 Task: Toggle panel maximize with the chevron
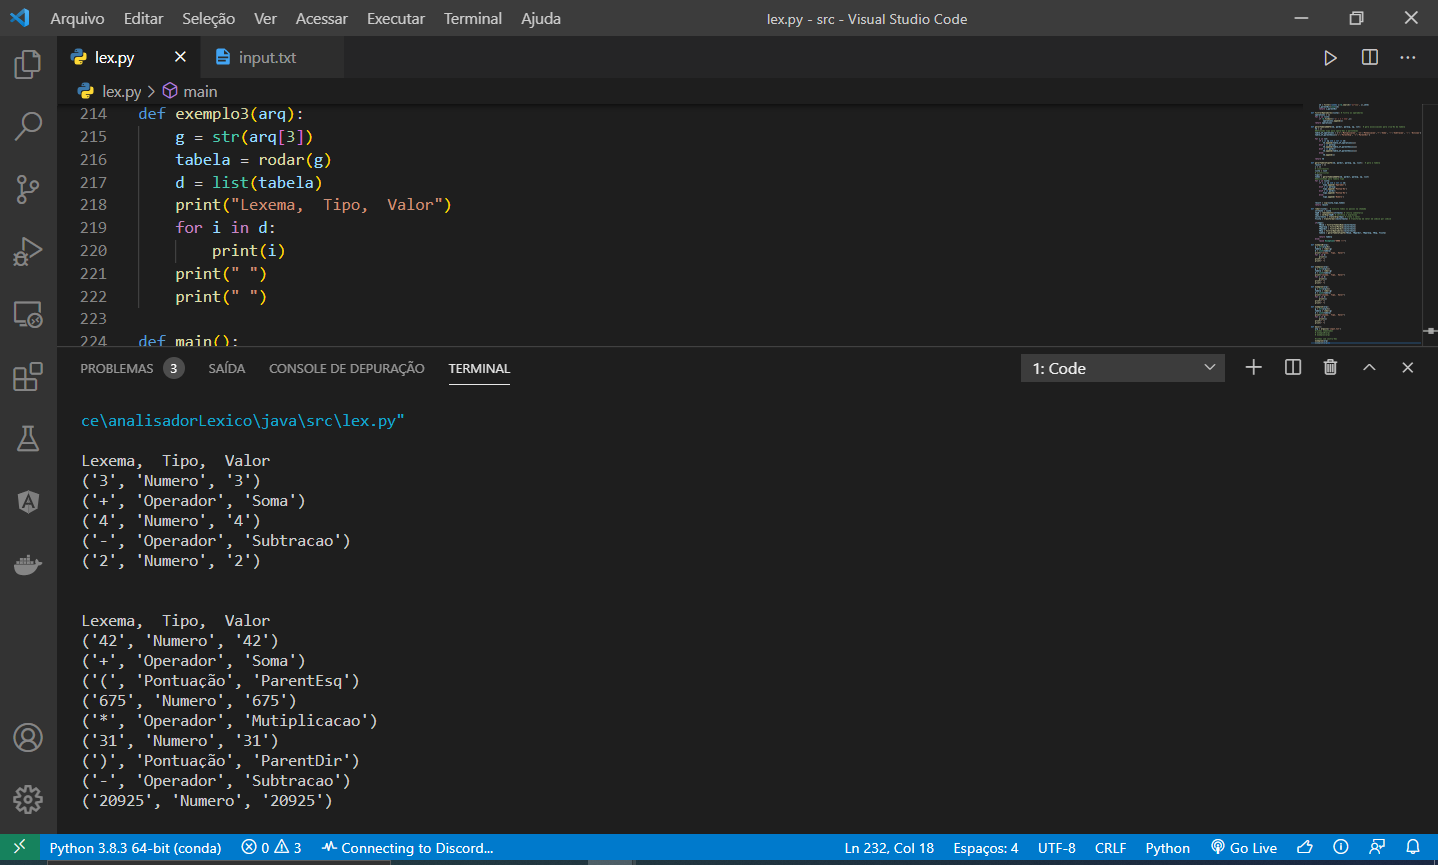tap(1369, 367)
